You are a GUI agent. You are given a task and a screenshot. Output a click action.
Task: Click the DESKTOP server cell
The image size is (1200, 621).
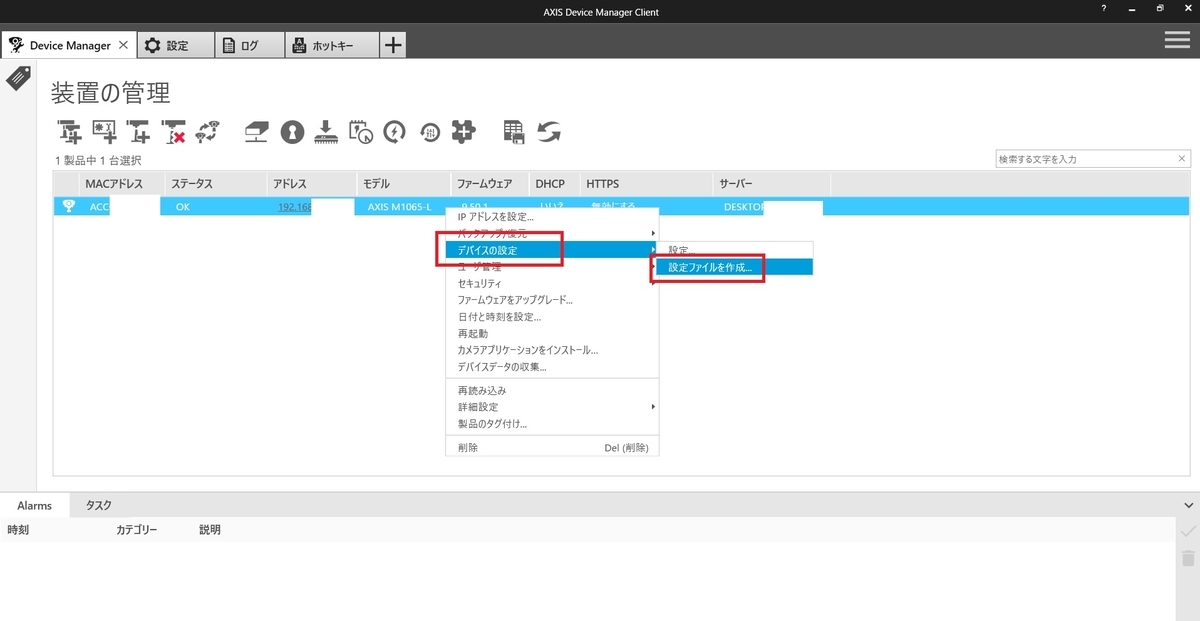point(744,207)
